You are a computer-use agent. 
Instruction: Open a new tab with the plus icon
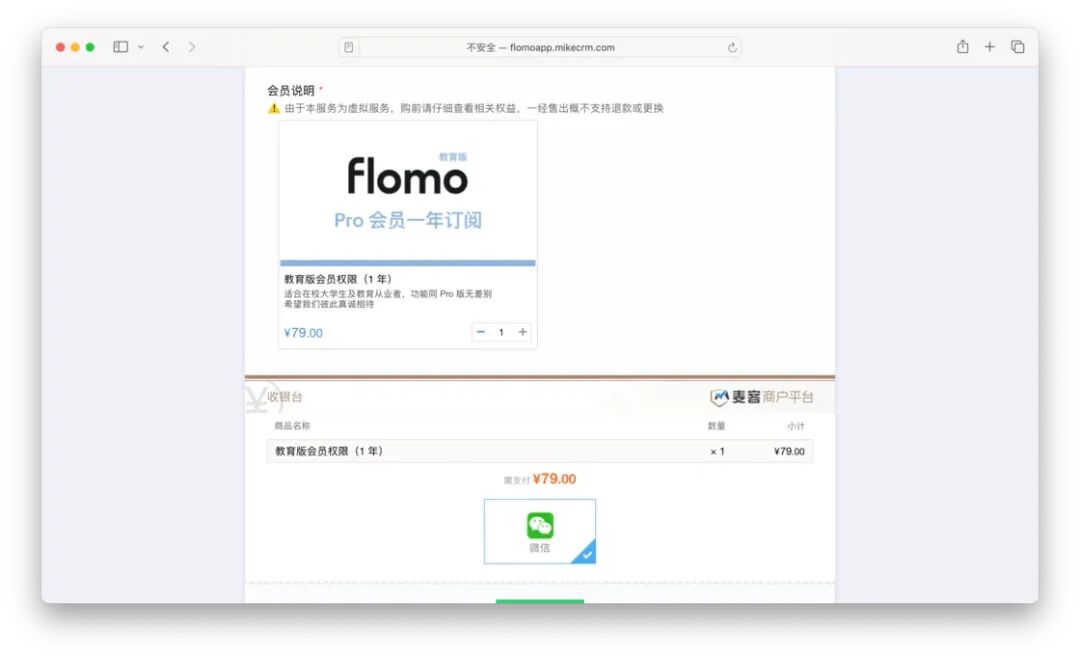pyautogui.click(x=990, y=46)
